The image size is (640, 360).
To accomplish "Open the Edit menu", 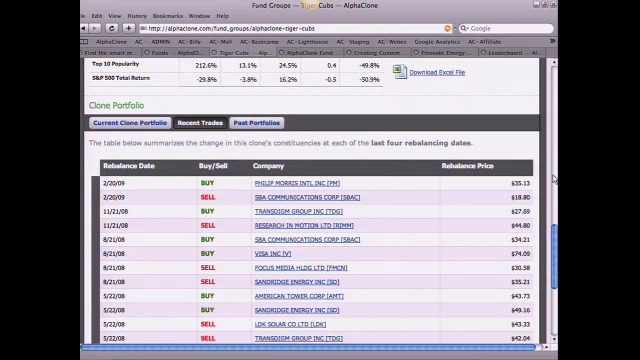I will 97,16.
